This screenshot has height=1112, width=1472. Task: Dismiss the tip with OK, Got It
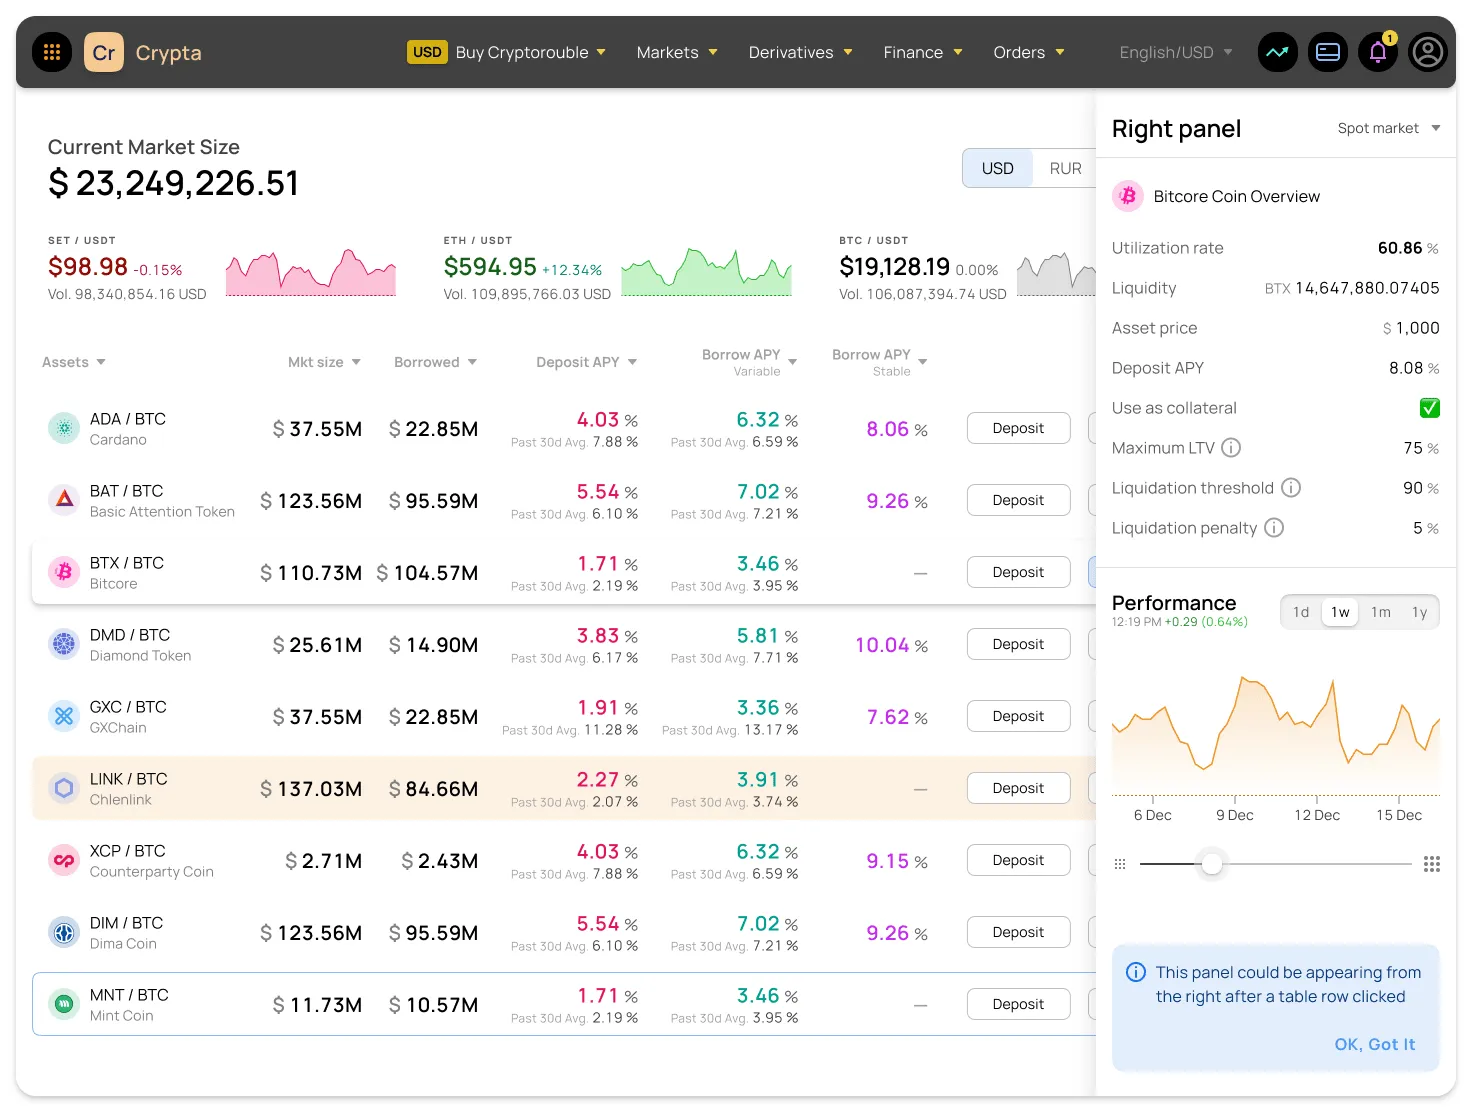[1374, 1044]
